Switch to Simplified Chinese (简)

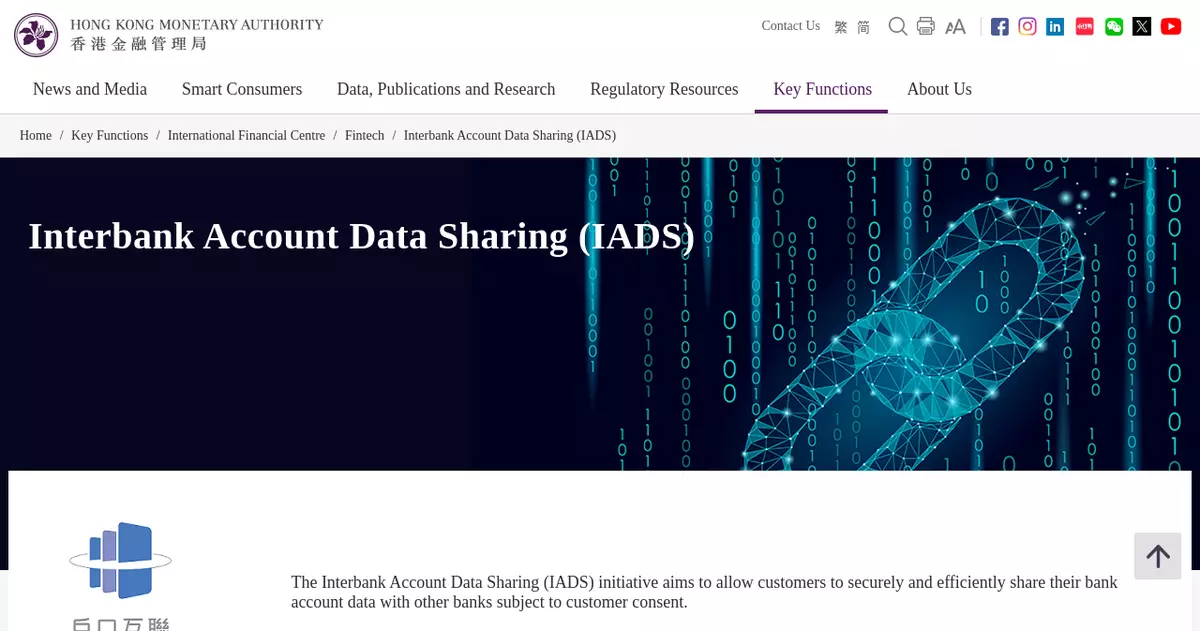click(863, 27)
